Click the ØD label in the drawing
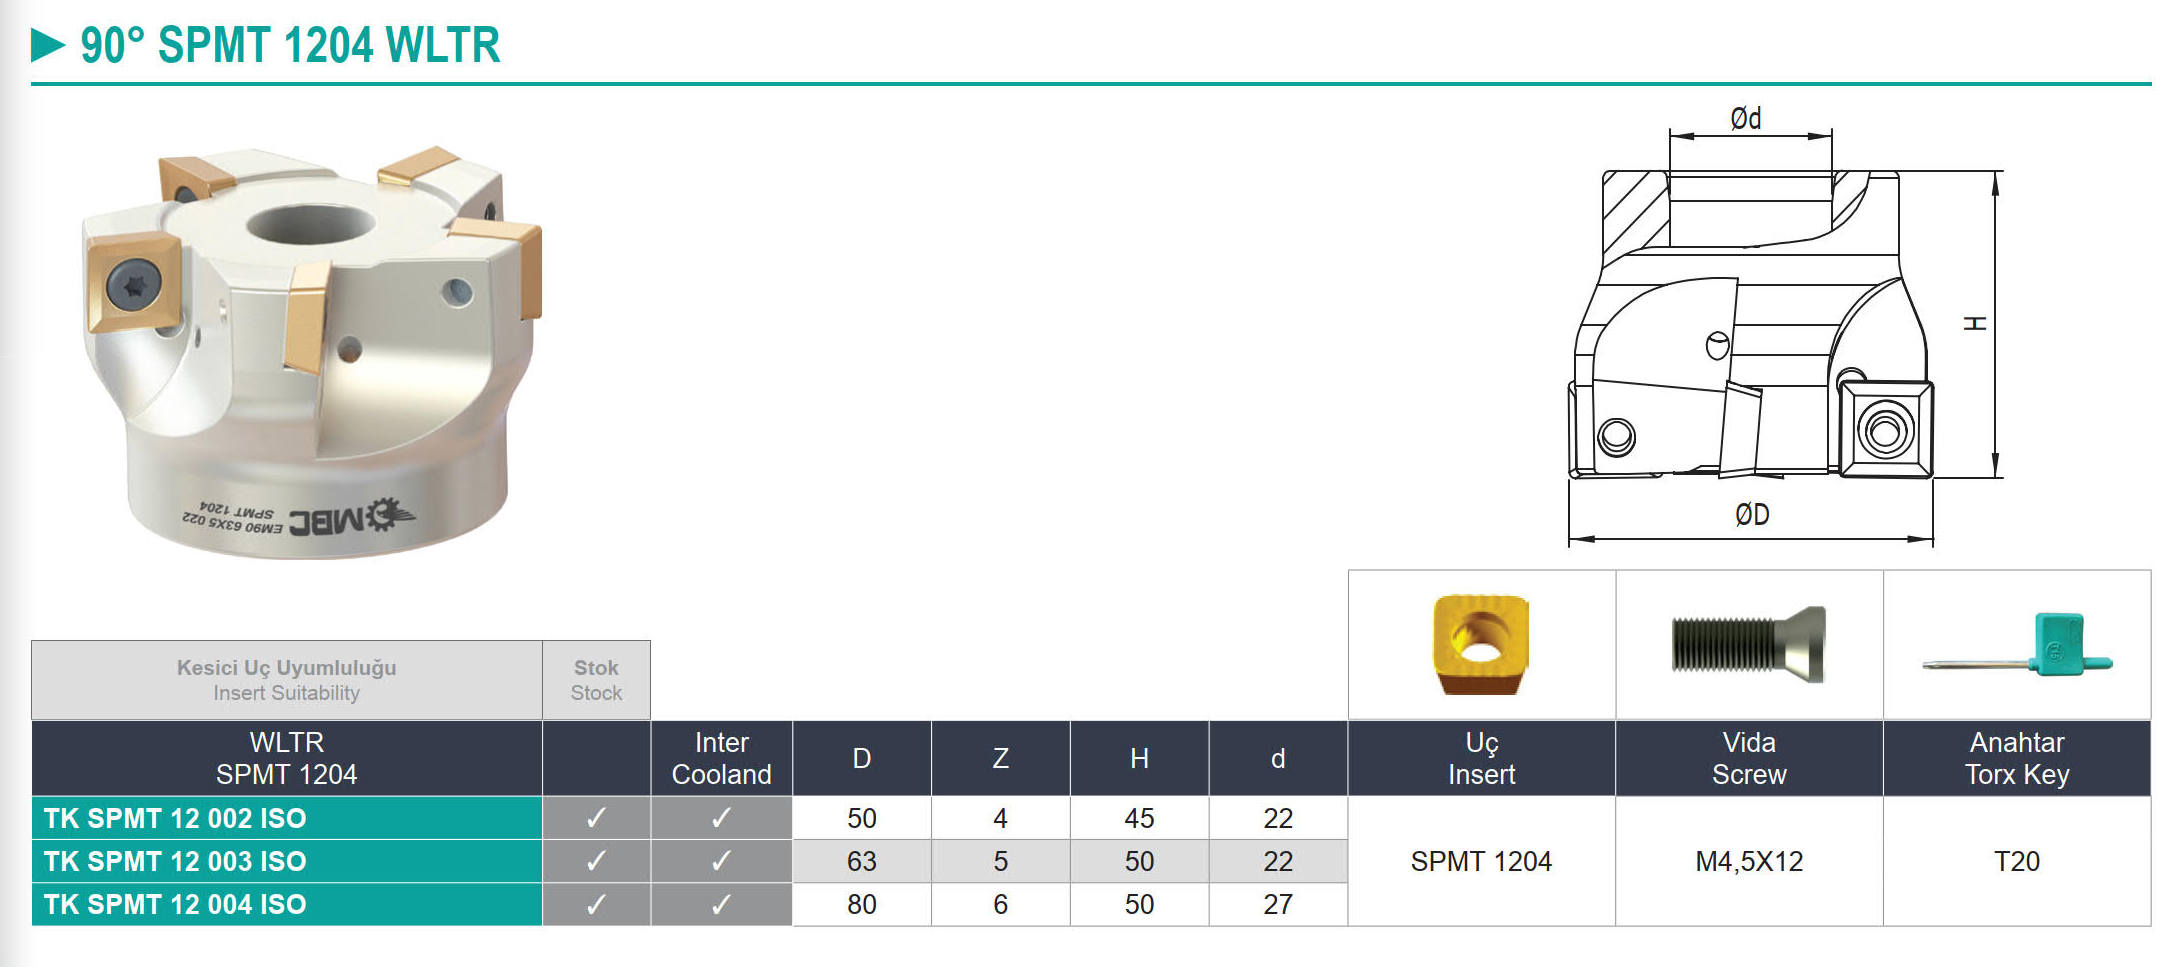The width and height of the screenshot is (2184, 967). tap(1752, 514)
